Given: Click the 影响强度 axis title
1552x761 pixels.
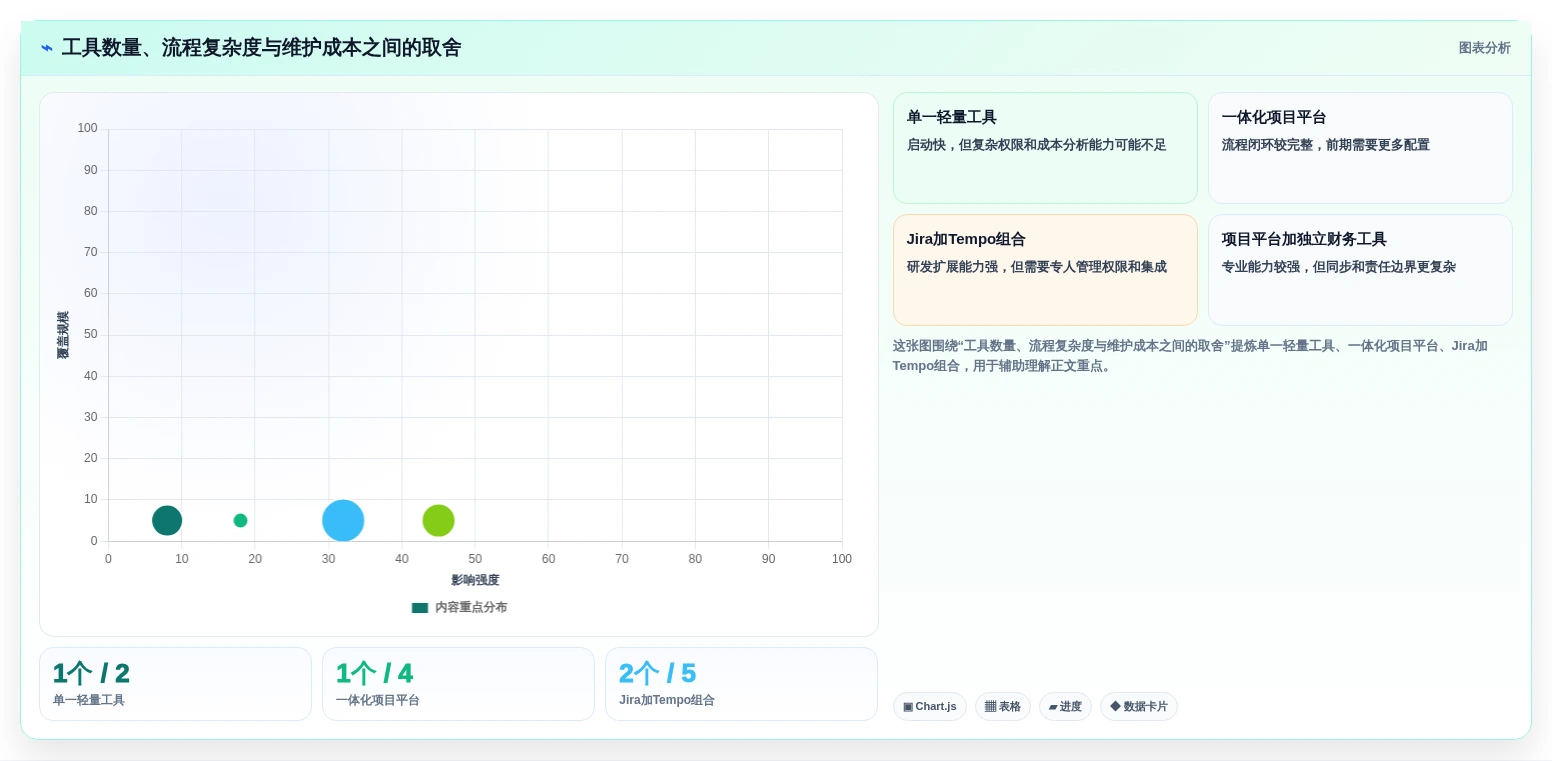Looking at the screenshot, I should coord(475,580).
